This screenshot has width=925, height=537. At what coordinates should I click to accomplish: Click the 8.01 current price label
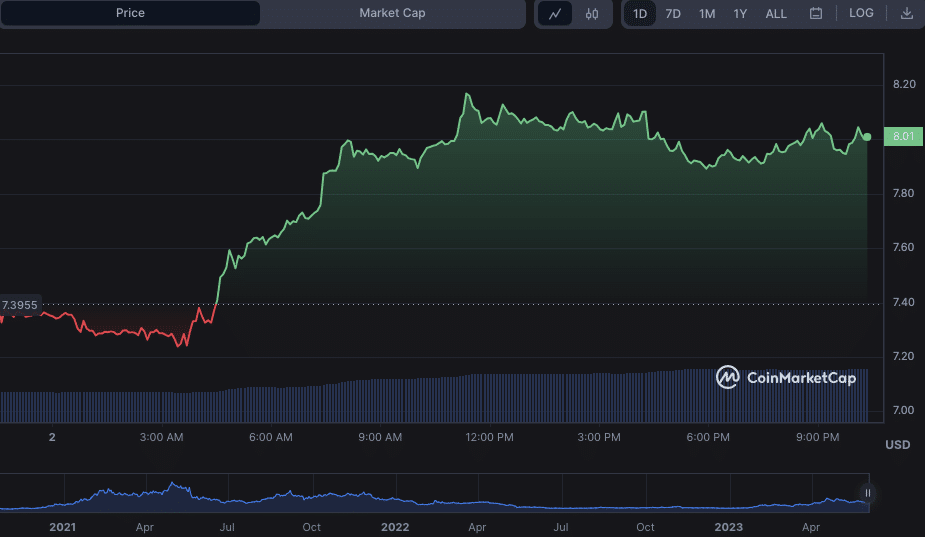(x=903, y=137)
